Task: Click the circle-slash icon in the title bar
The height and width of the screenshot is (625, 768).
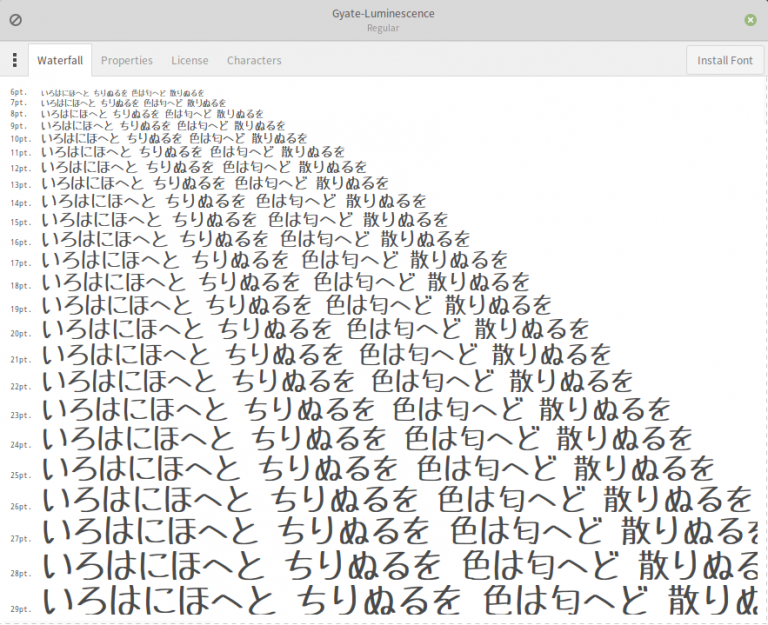Action: 15,19
